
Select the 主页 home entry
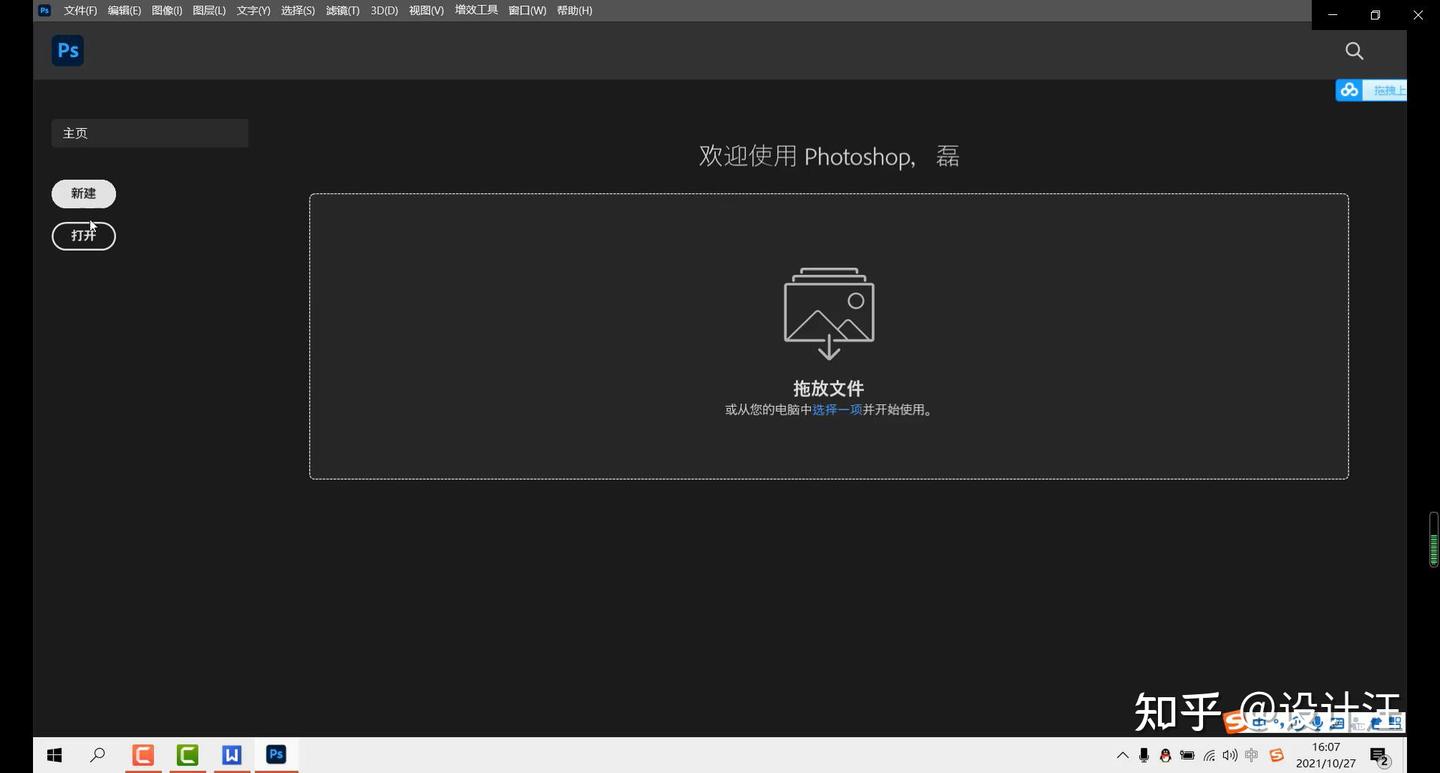tap(150, 133)
